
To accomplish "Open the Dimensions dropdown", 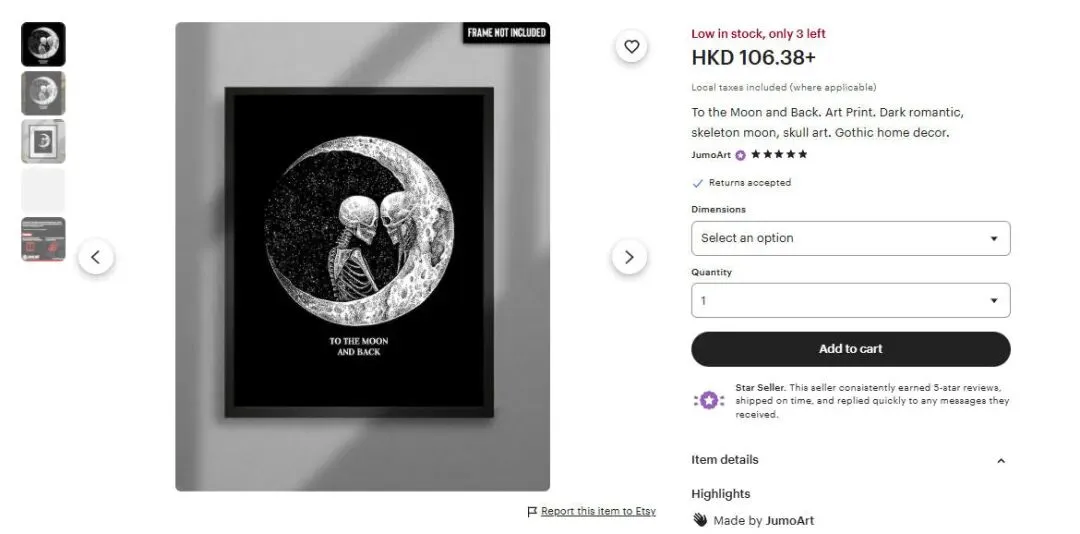I will [x=851, y=238].
